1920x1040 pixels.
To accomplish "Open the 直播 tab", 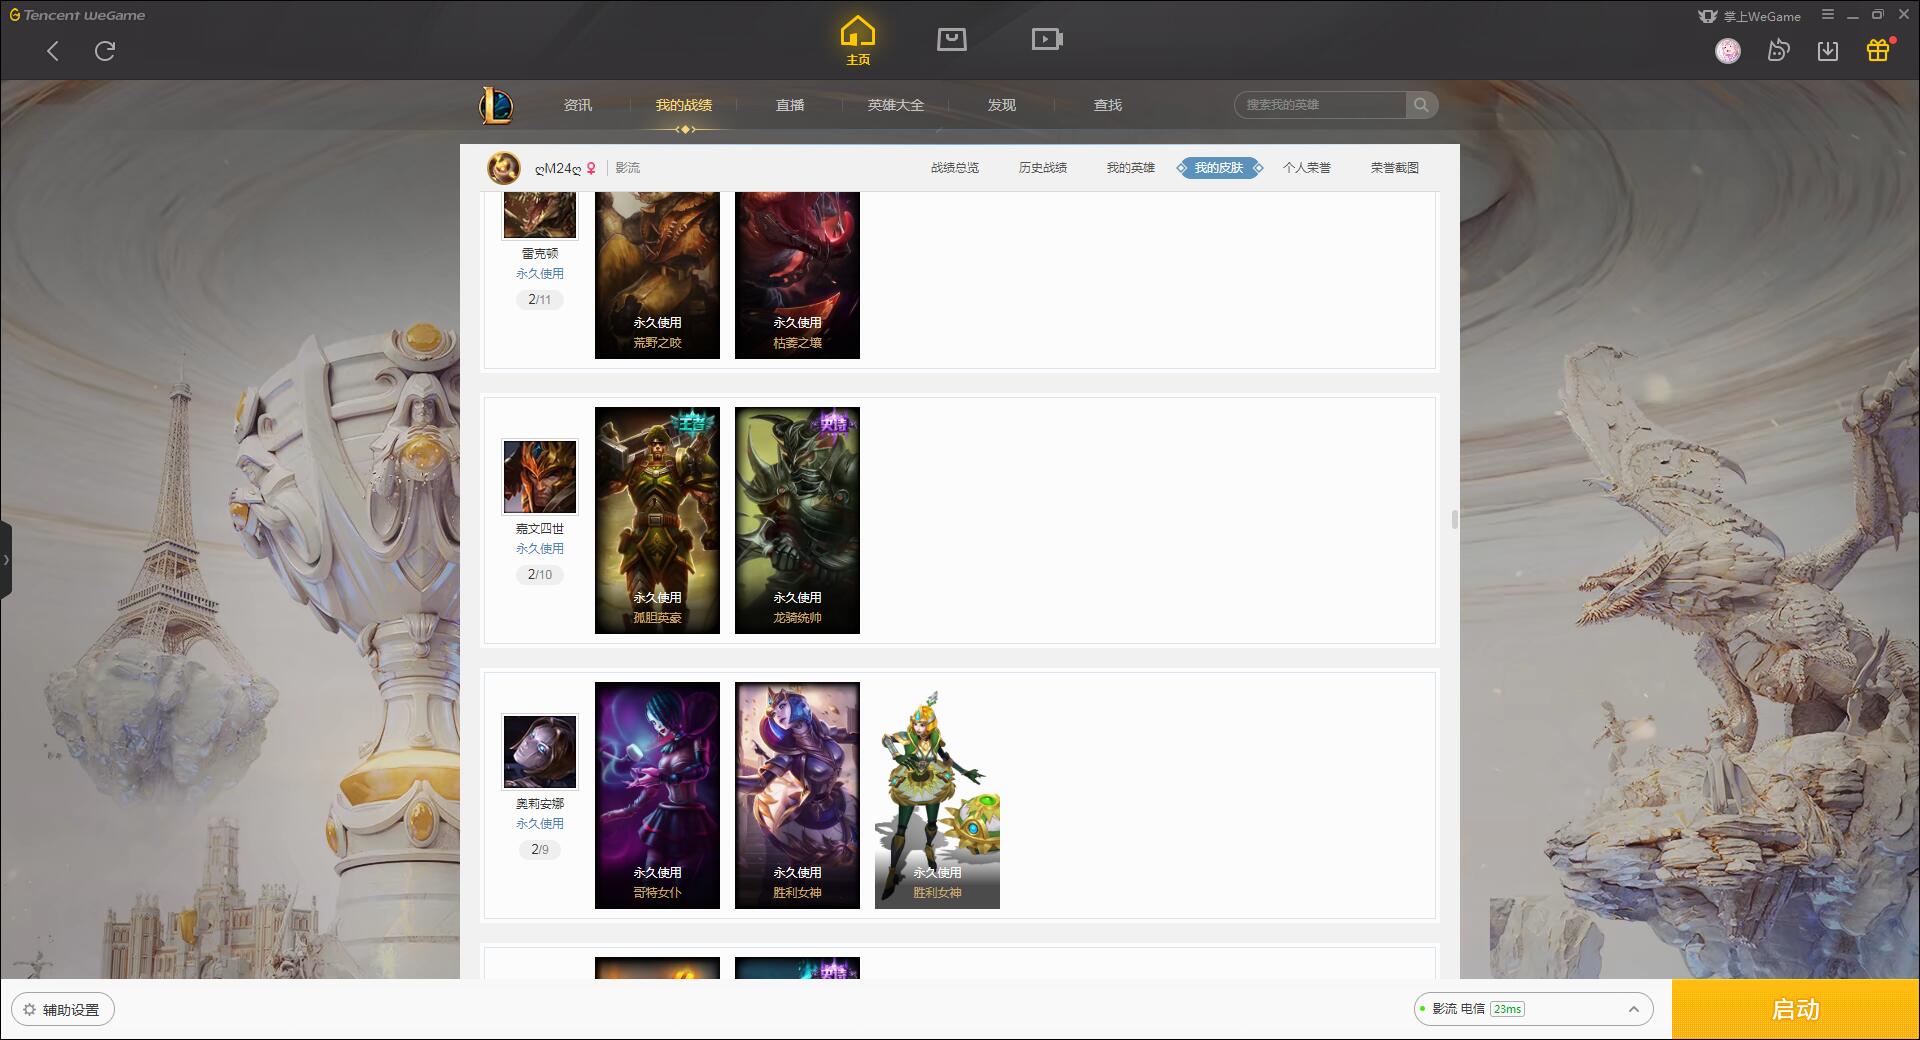I will pyautogui.click(x=790, y=105).
